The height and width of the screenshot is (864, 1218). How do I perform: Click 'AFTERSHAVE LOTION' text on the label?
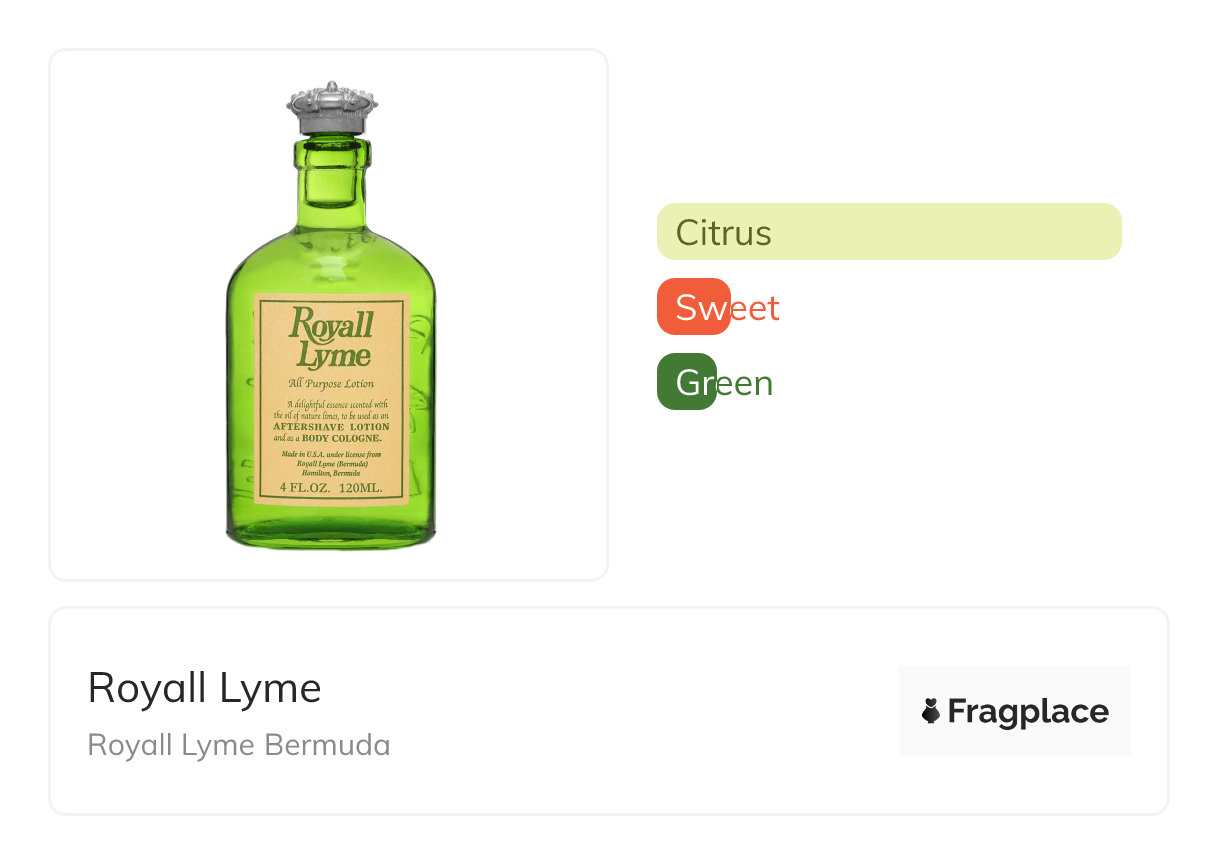(332, 426)
